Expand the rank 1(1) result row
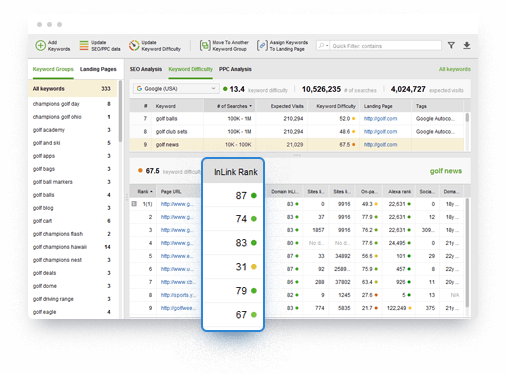Viewport: 506px width, 374px height. [x=134, y=204]
